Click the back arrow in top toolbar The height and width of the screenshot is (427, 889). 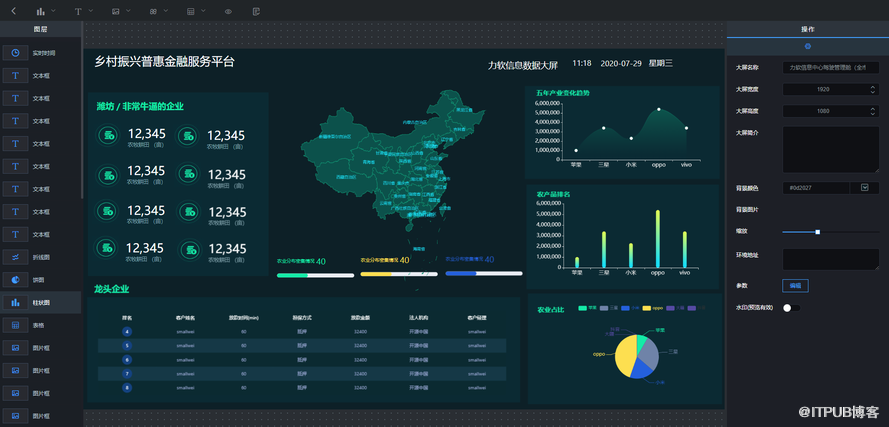pos(13,11)
